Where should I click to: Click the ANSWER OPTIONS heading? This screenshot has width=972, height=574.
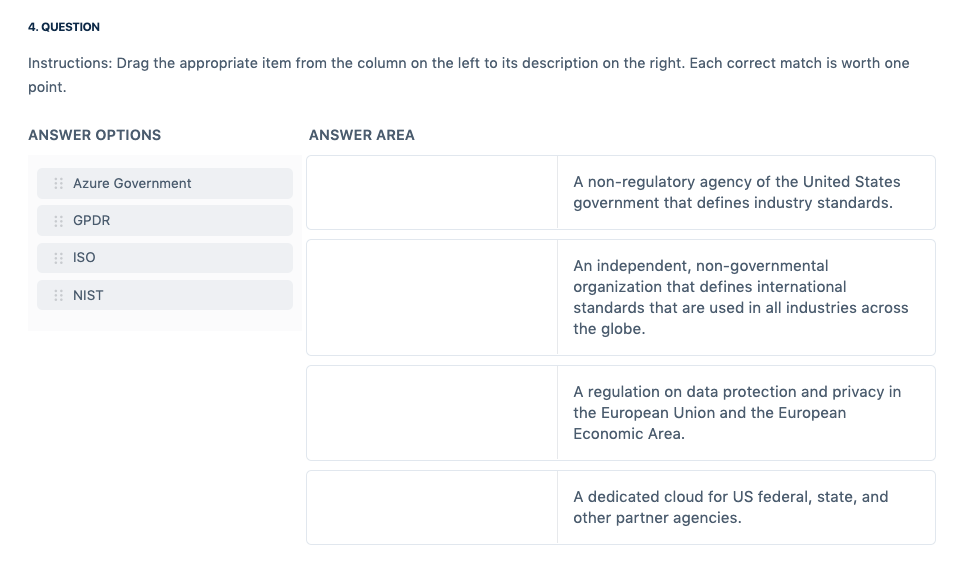click(94, 135)
